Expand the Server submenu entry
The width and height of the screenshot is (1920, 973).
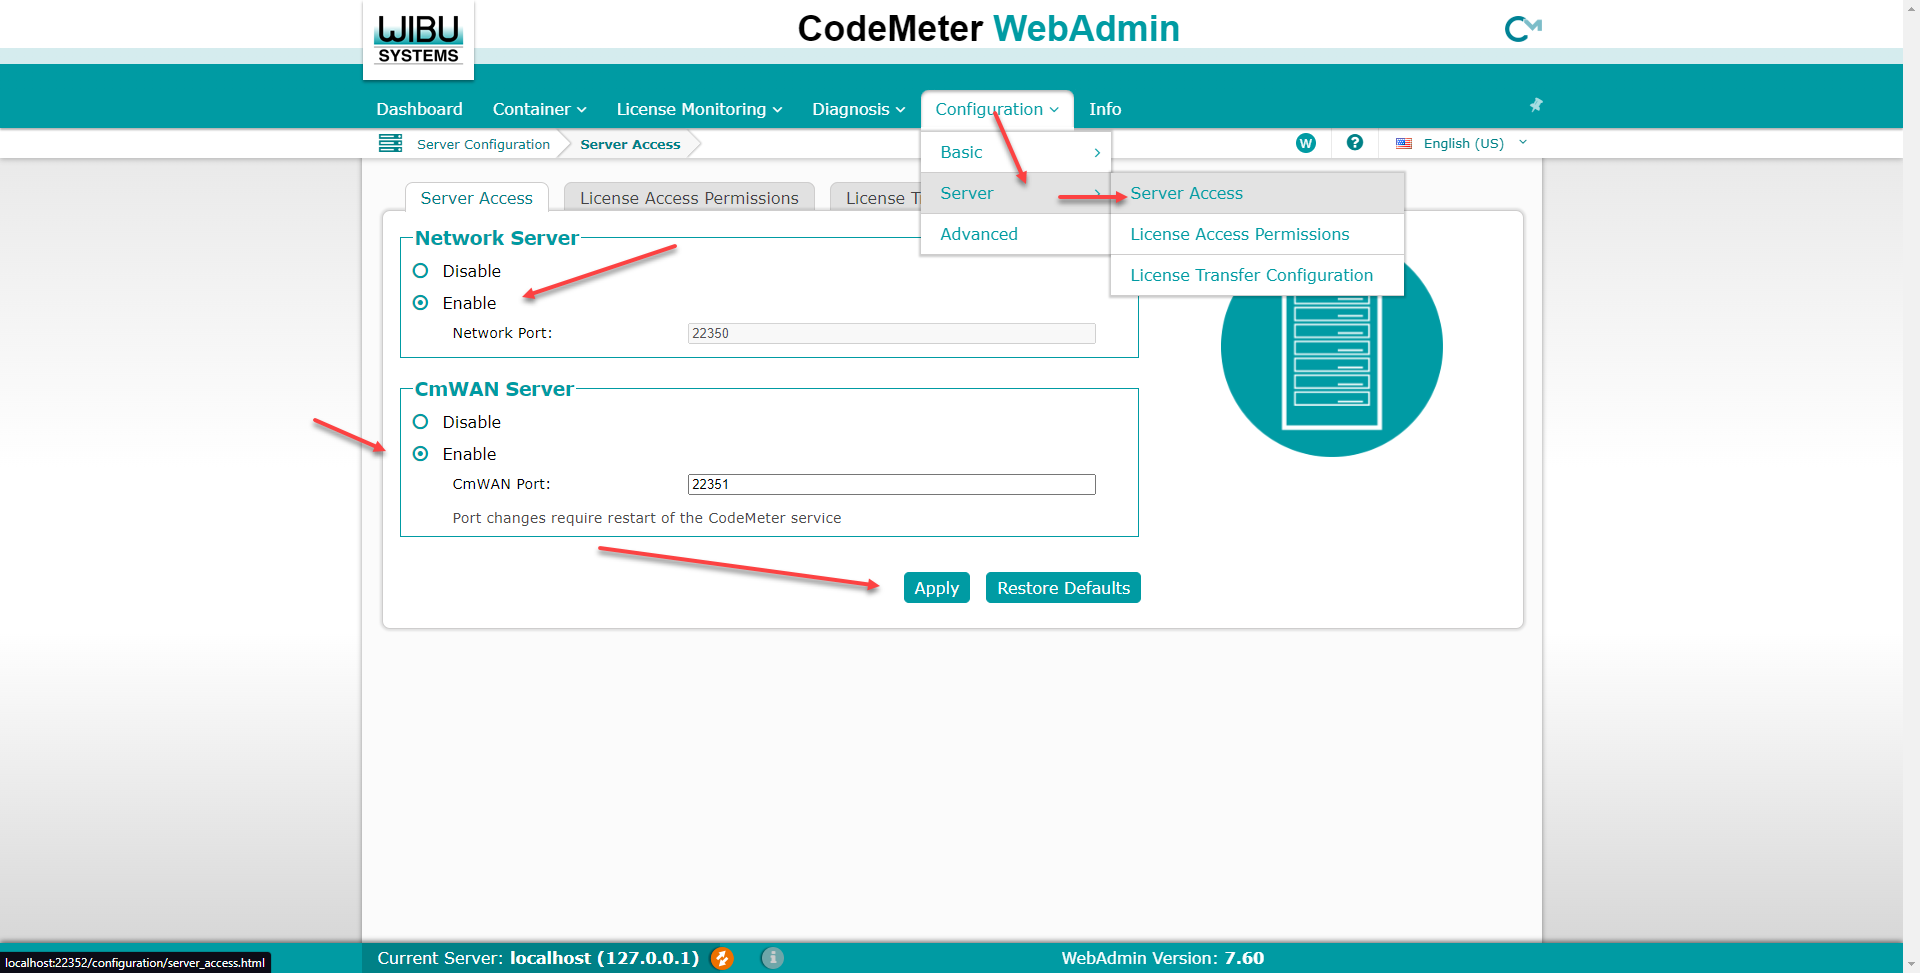click(1016, 193)
